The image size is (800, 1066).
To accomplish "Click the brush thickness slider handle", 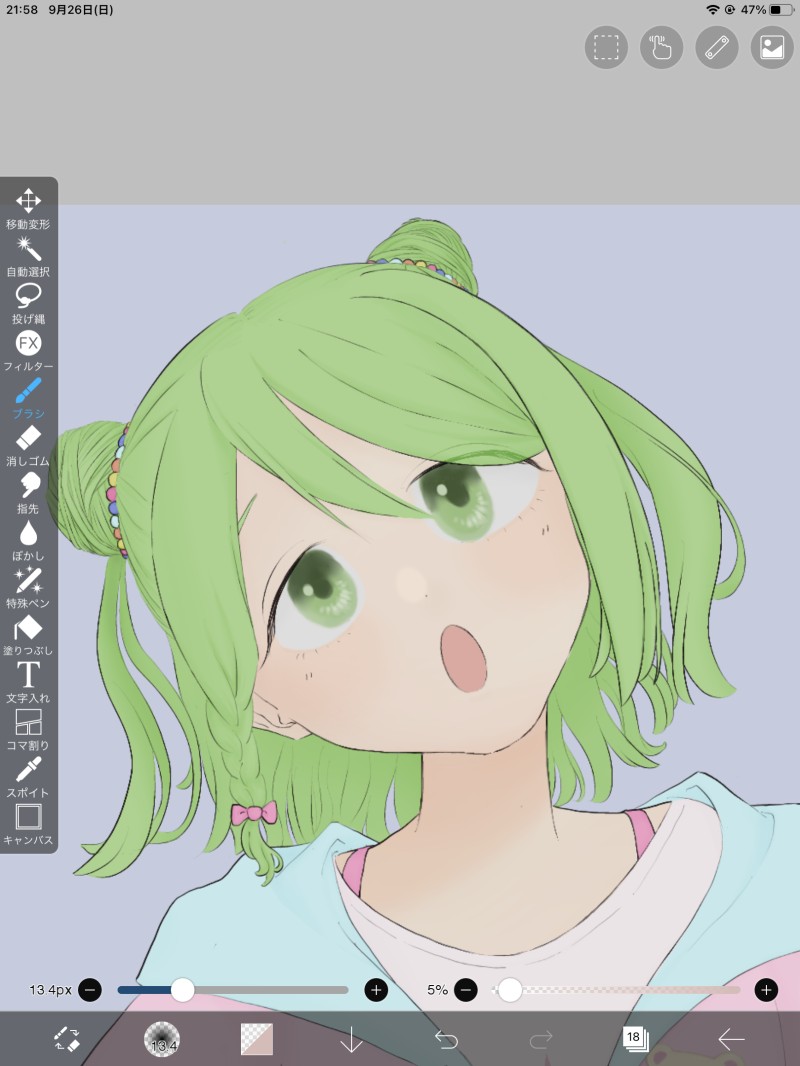I will [x=182, y=990].
